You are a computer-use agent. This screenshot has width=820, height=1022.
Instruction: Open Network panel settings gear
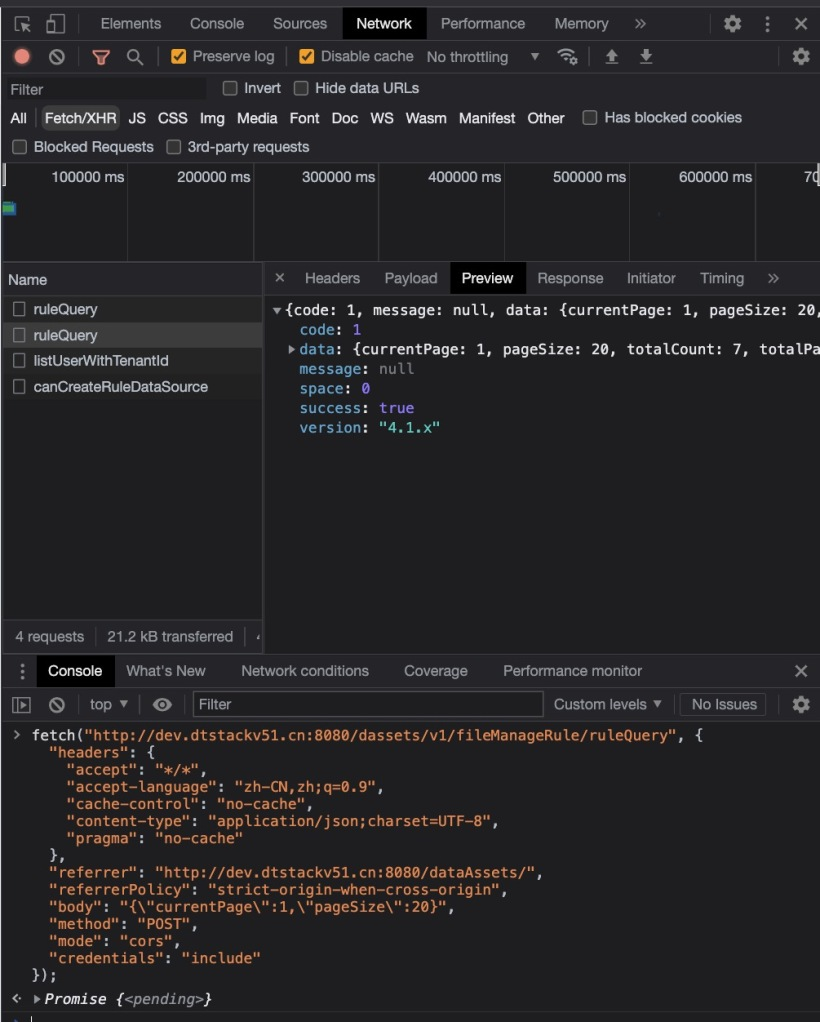(801, 57)
